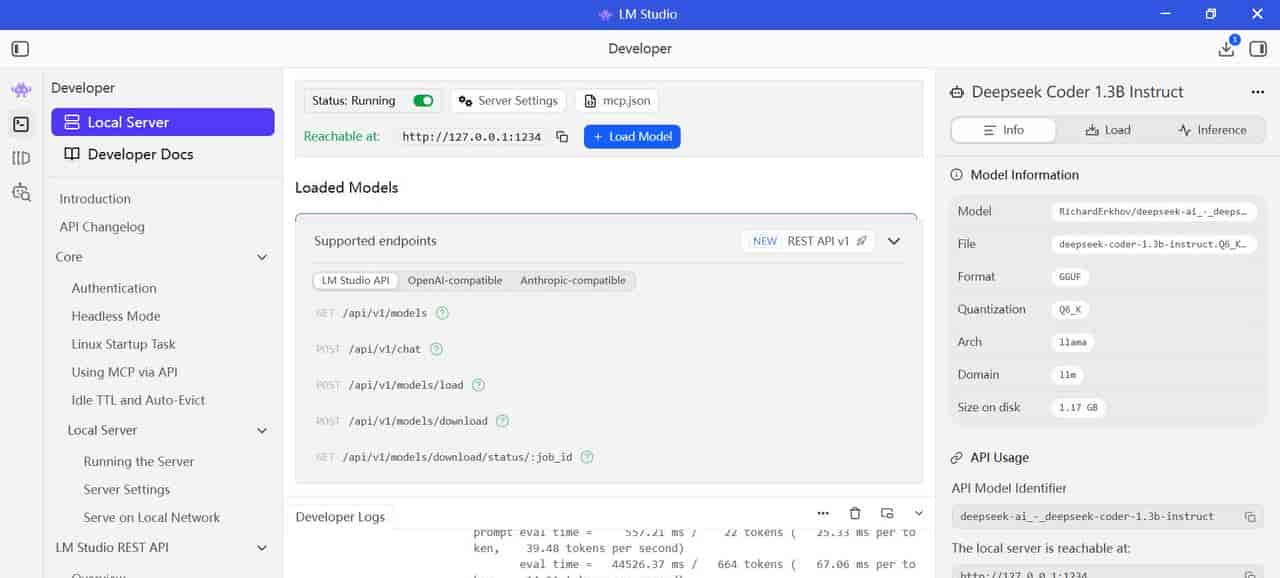Click the API Usage link icon
1280x578 pixels.
point(956,458)
